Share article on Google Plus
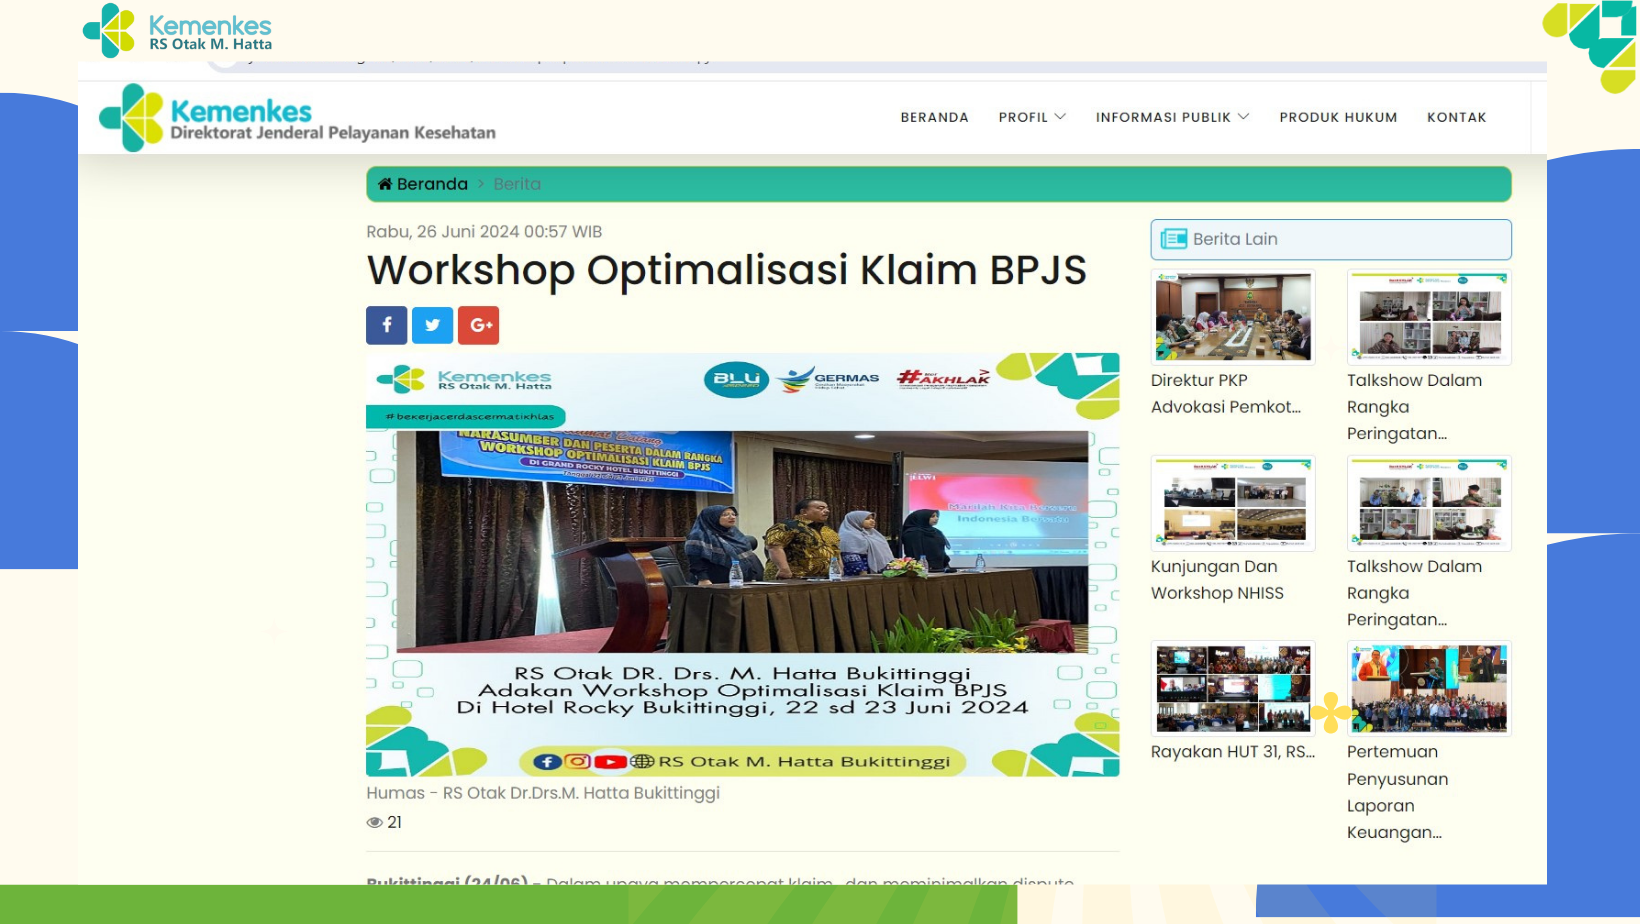 point(478,325)
